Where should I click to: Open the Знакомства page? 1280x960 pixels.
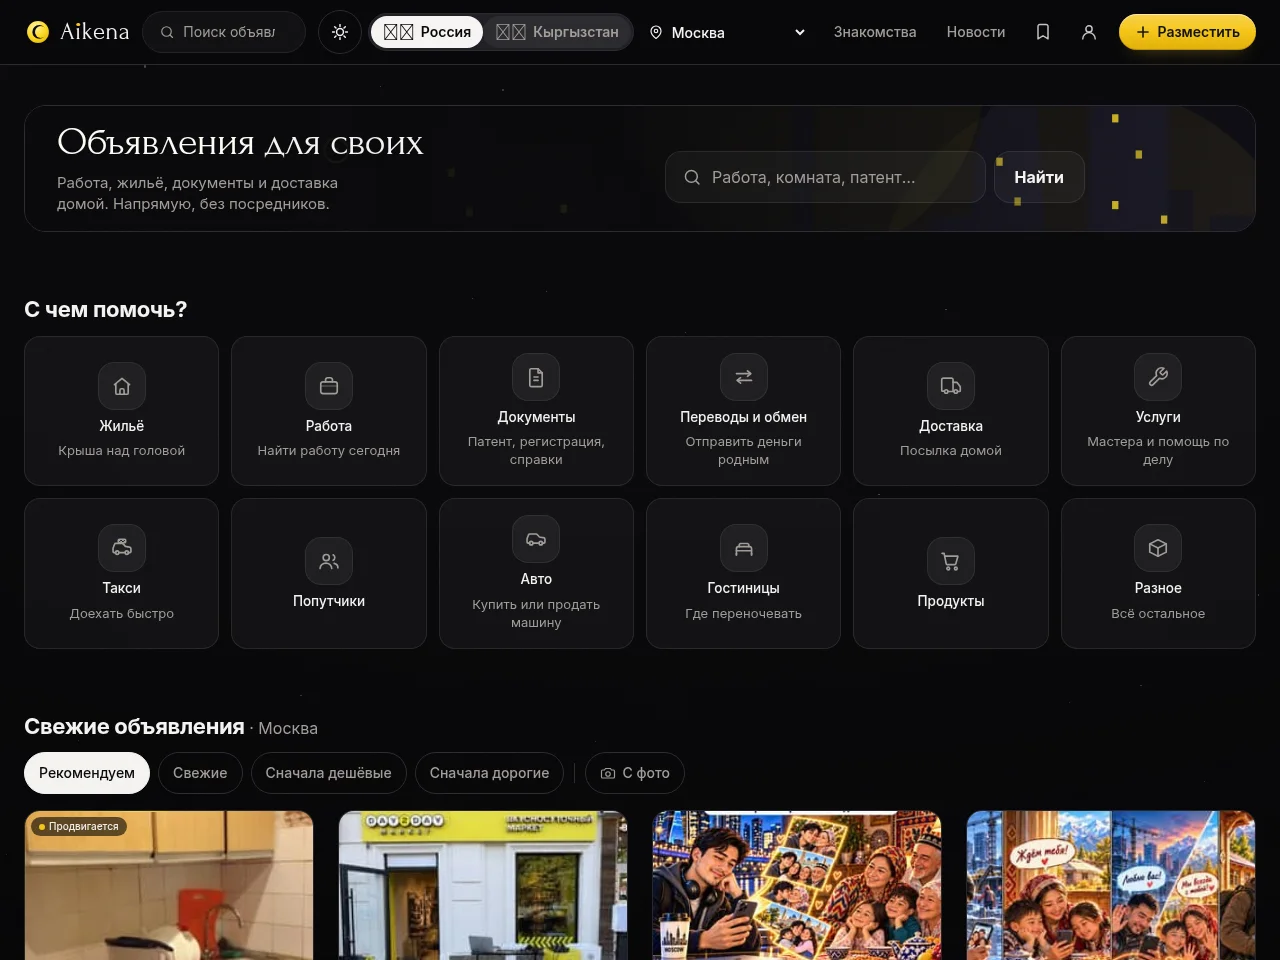[875, 32]
